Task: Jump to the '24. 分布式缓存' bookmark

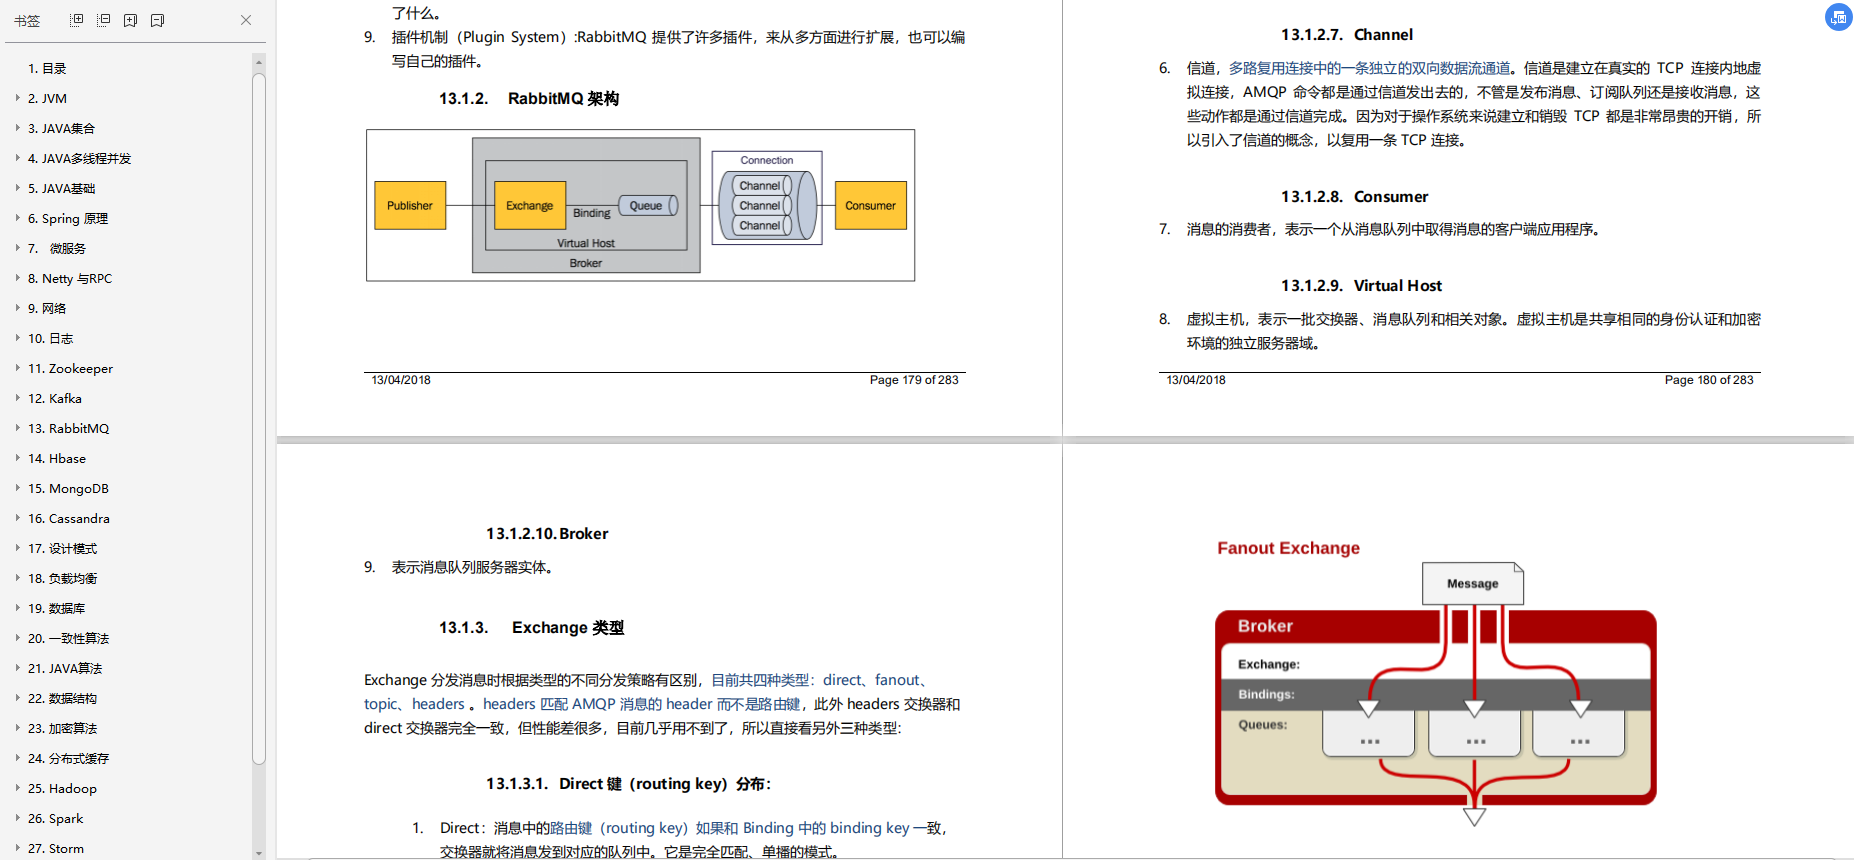Action: [x=69, y=758]
